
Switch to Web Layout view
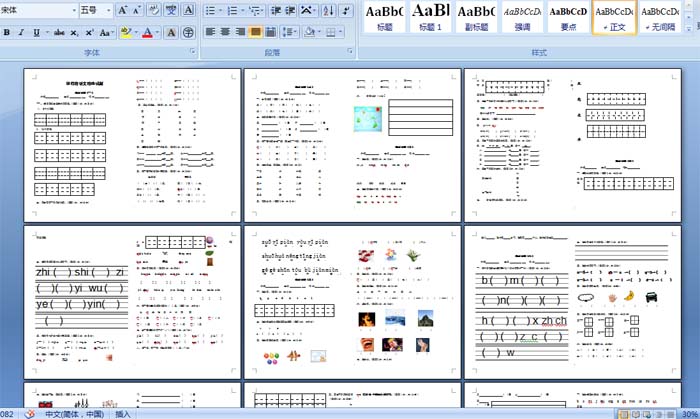646,415
